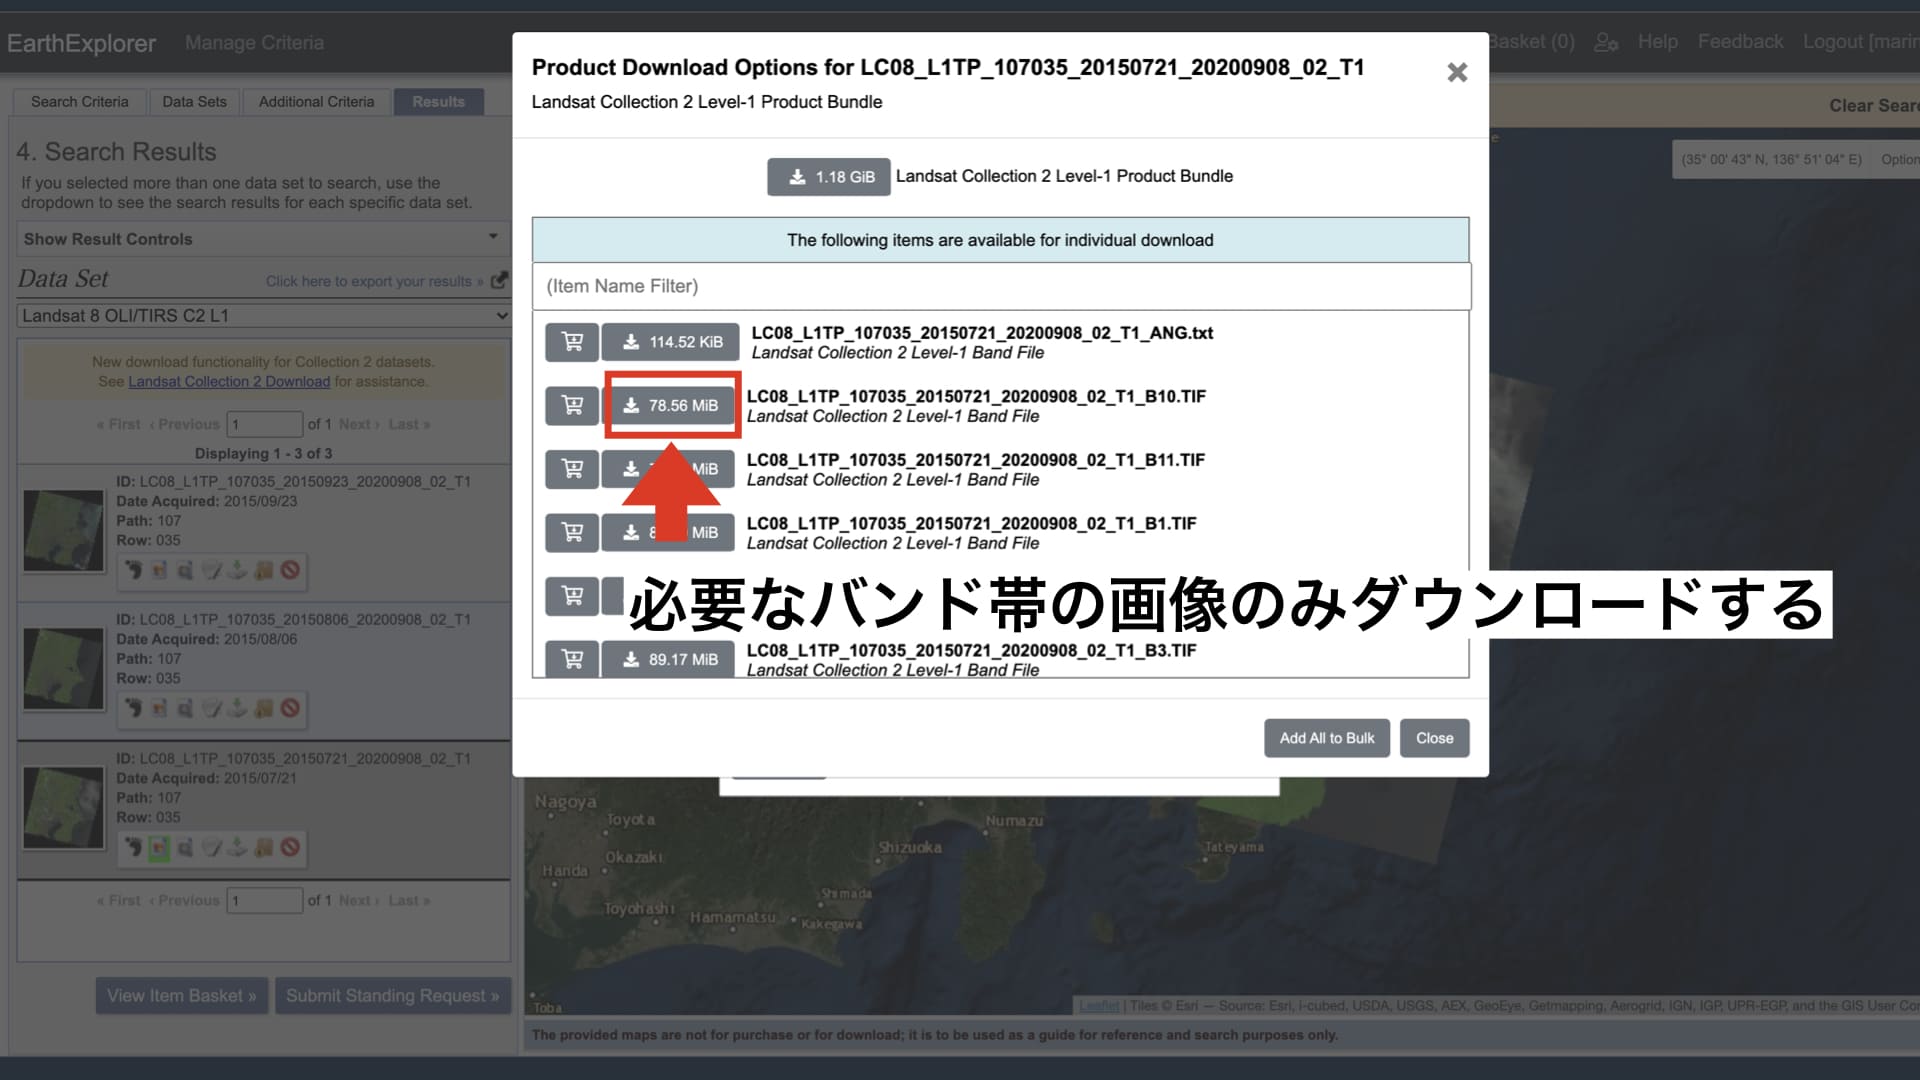Compare browse for the 20150923 scene
This screenshot has height=1080, width=1920.
(185, 570)
